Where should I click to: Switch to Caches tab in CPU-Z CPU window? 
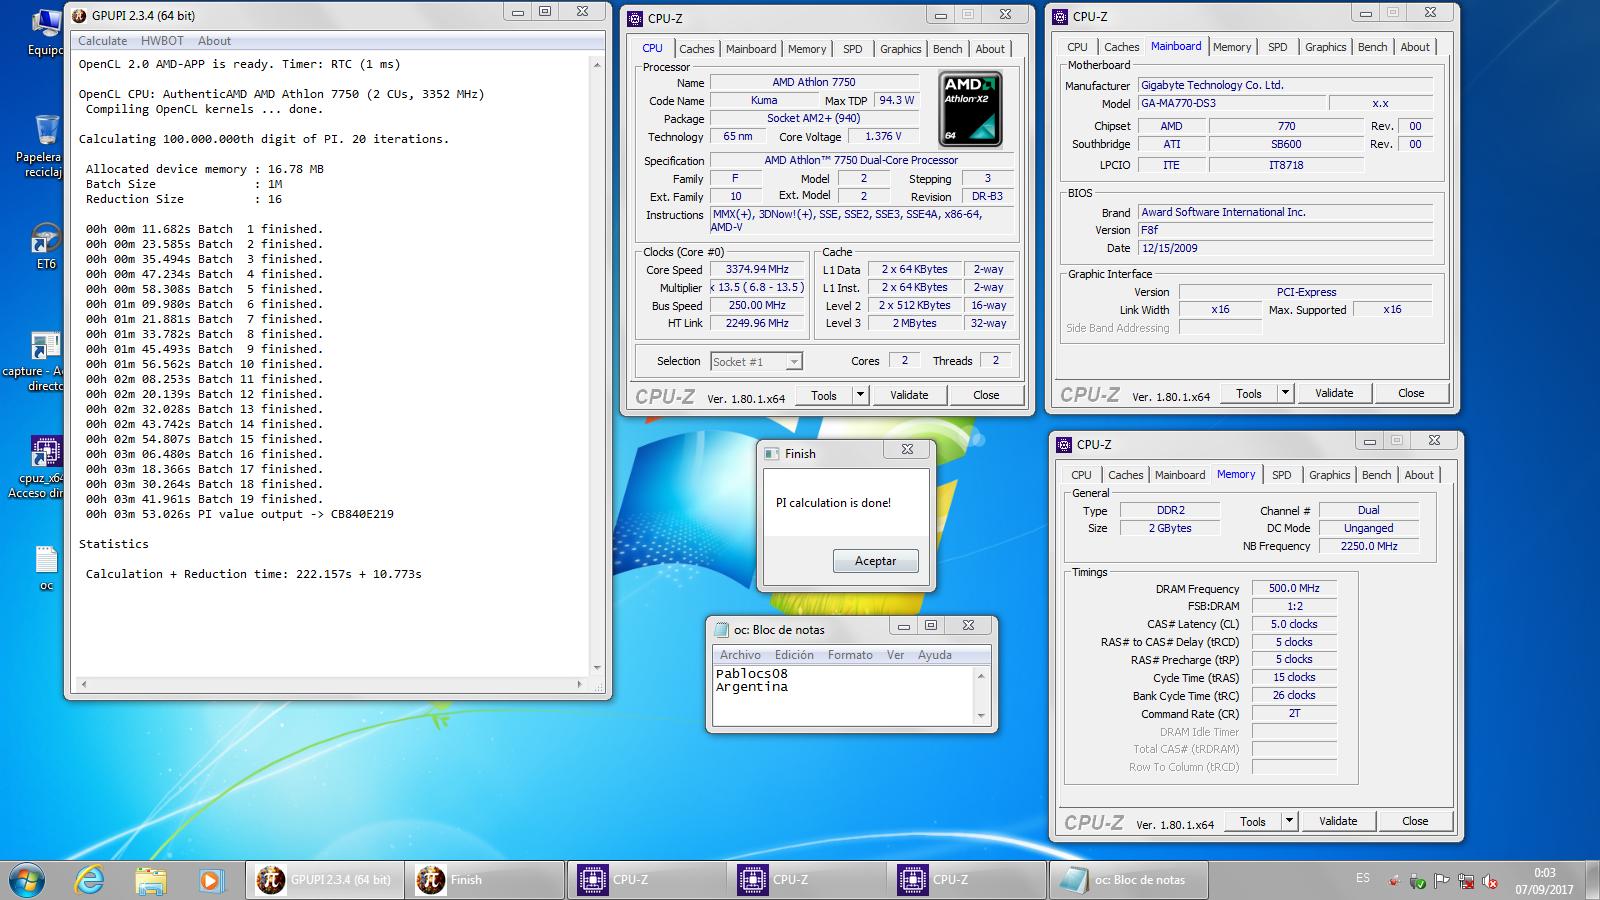pos(696,49)
